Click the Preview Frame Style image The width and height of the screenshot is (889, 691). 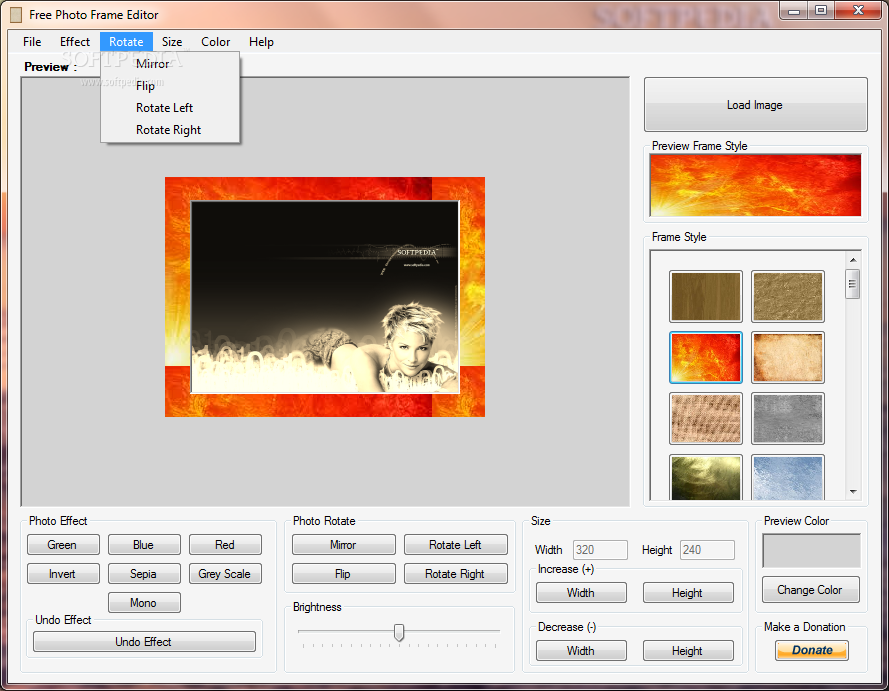[755, 185]
